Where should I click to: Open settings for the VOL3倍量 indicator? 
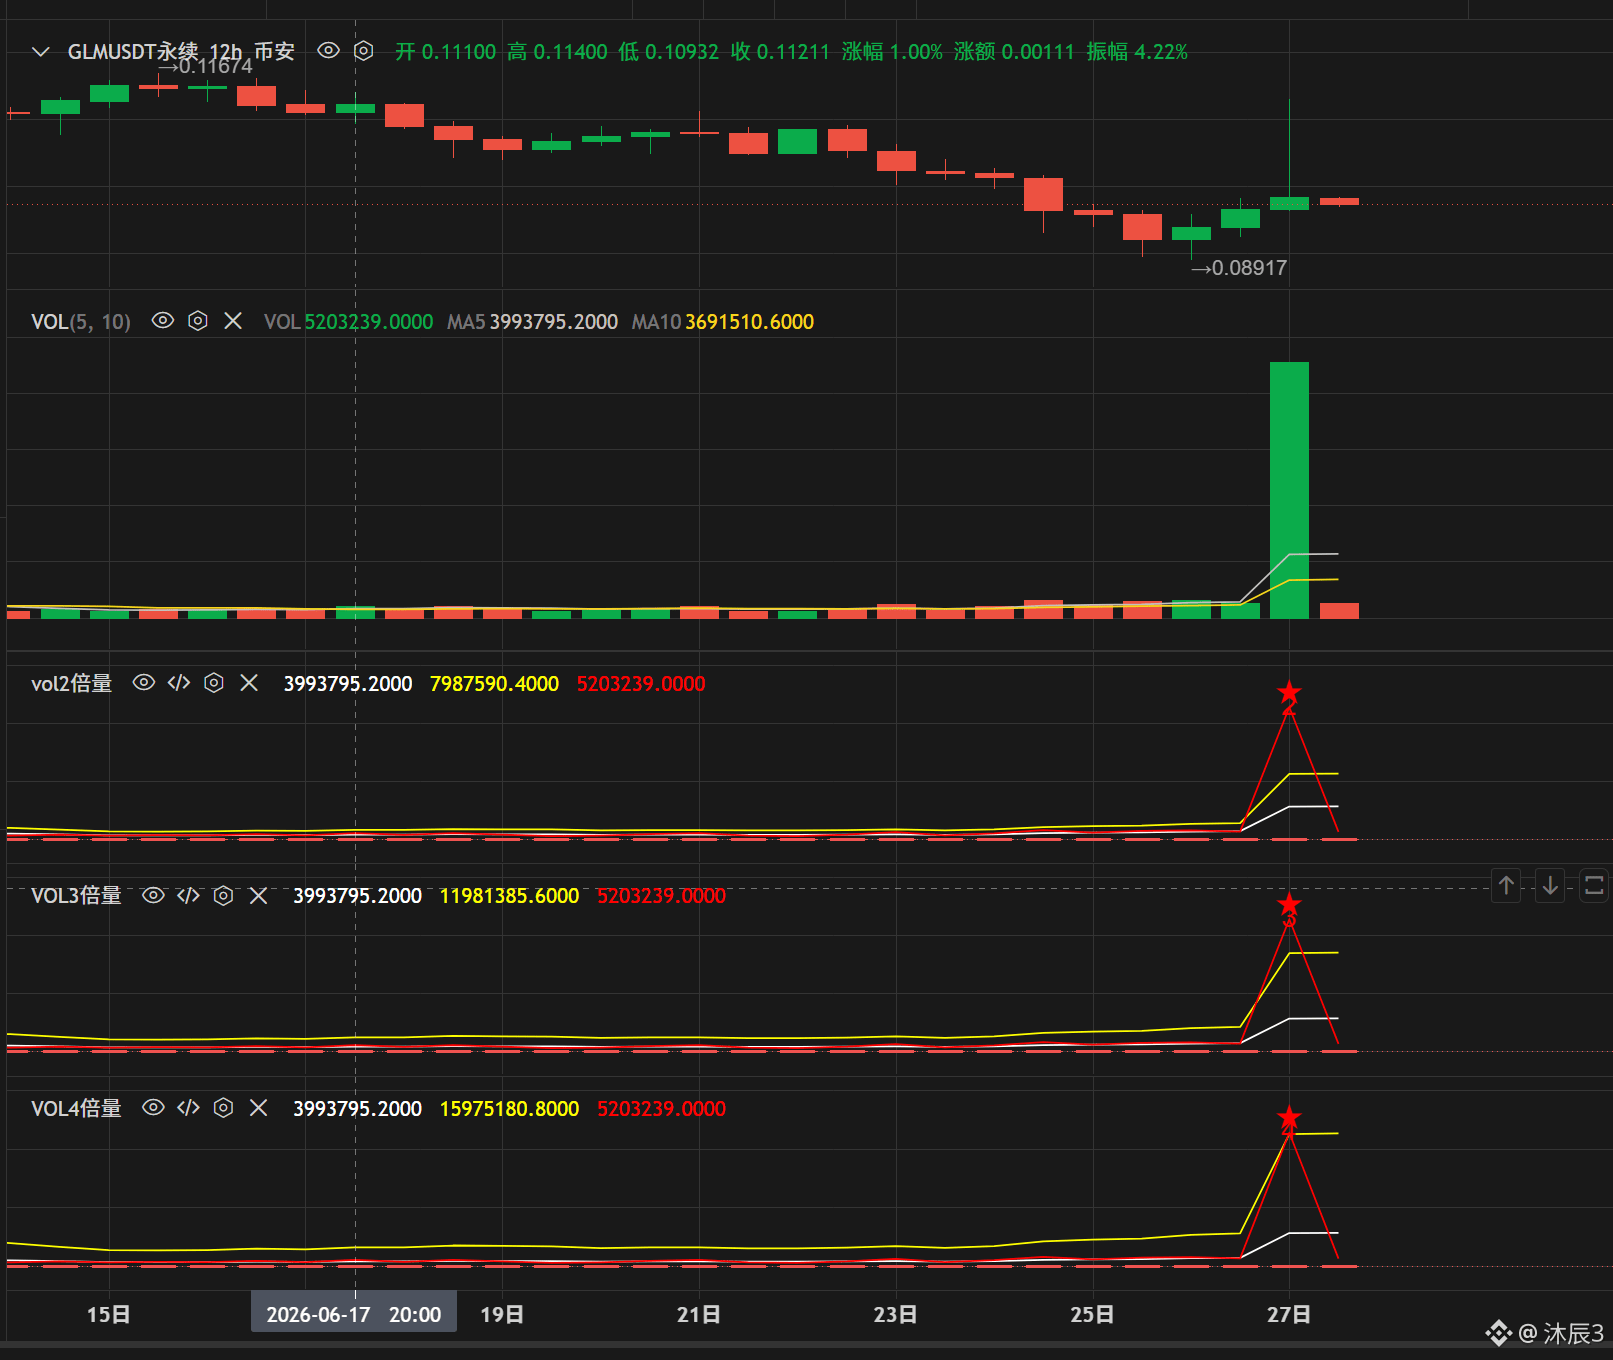224,896
